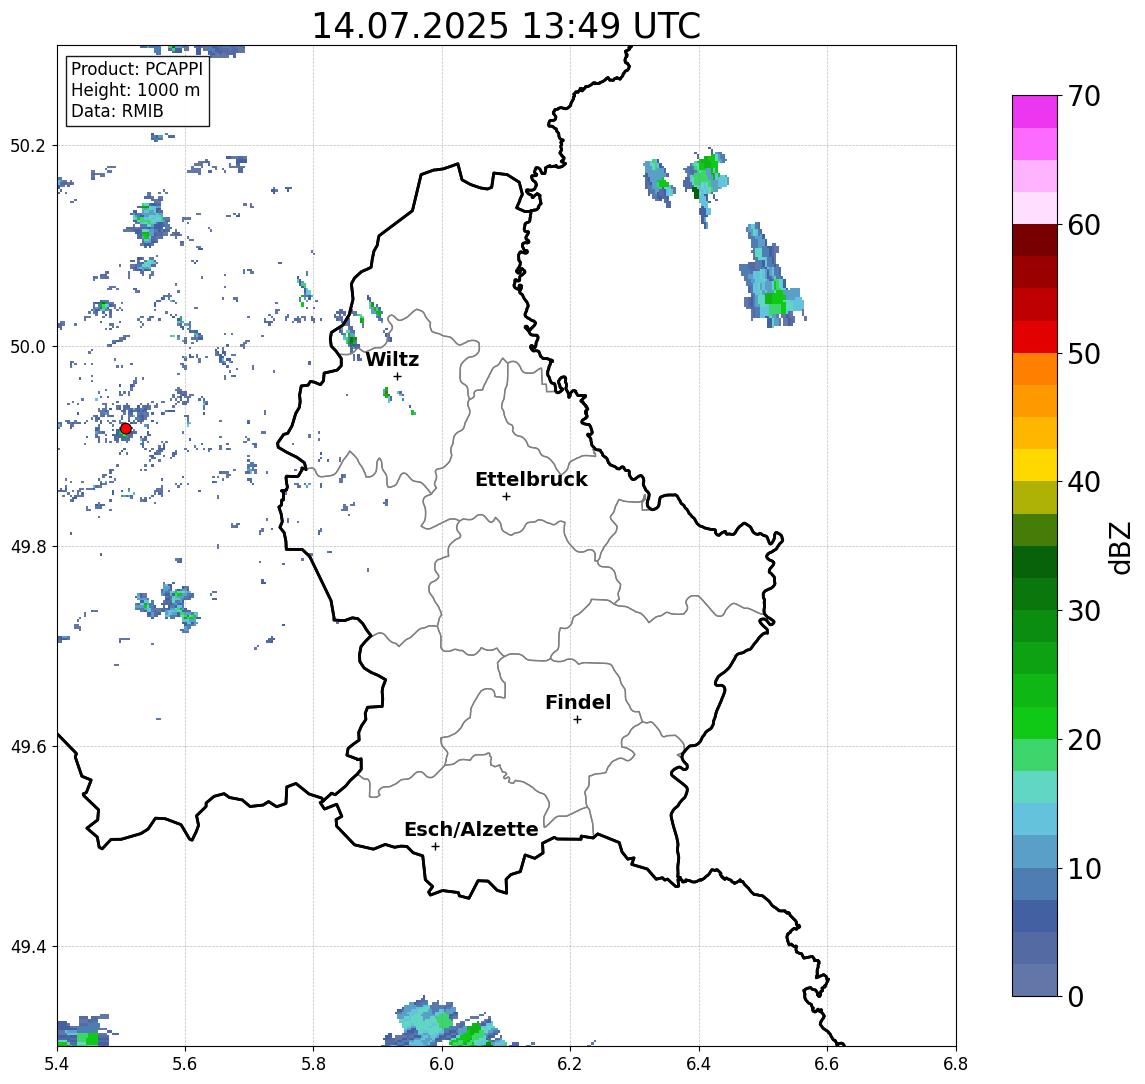Click the colorbar tick label 0

(x=1076, y=996)
